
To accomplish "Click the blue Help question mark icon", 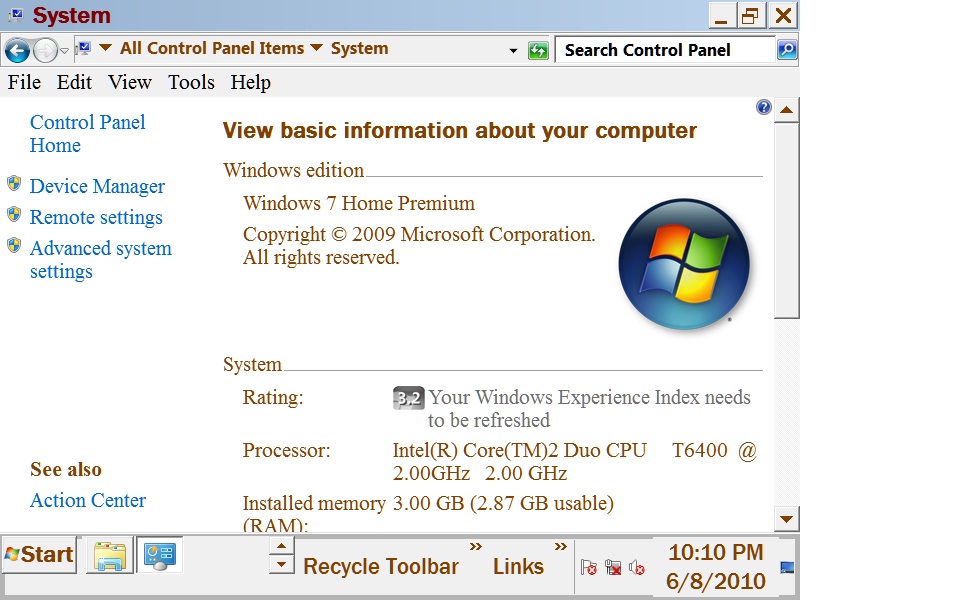I will pos(763,107).
